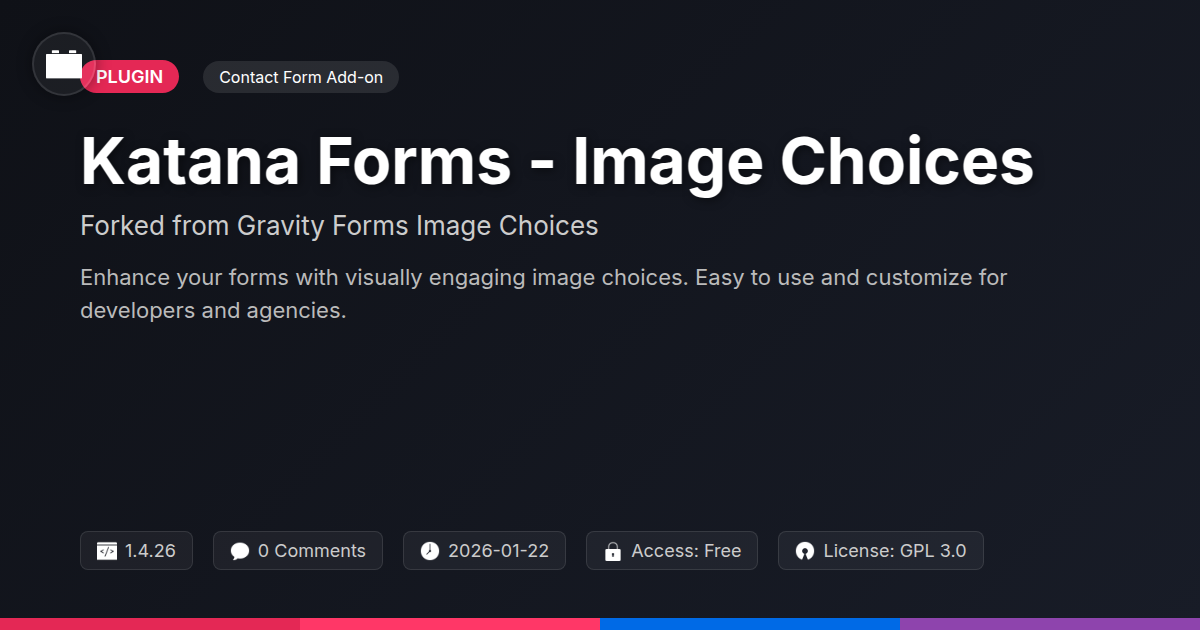Open the 0 Comments badge
Screen dimensions: 1200x630
pyautogui.click(x=298, y=551)
